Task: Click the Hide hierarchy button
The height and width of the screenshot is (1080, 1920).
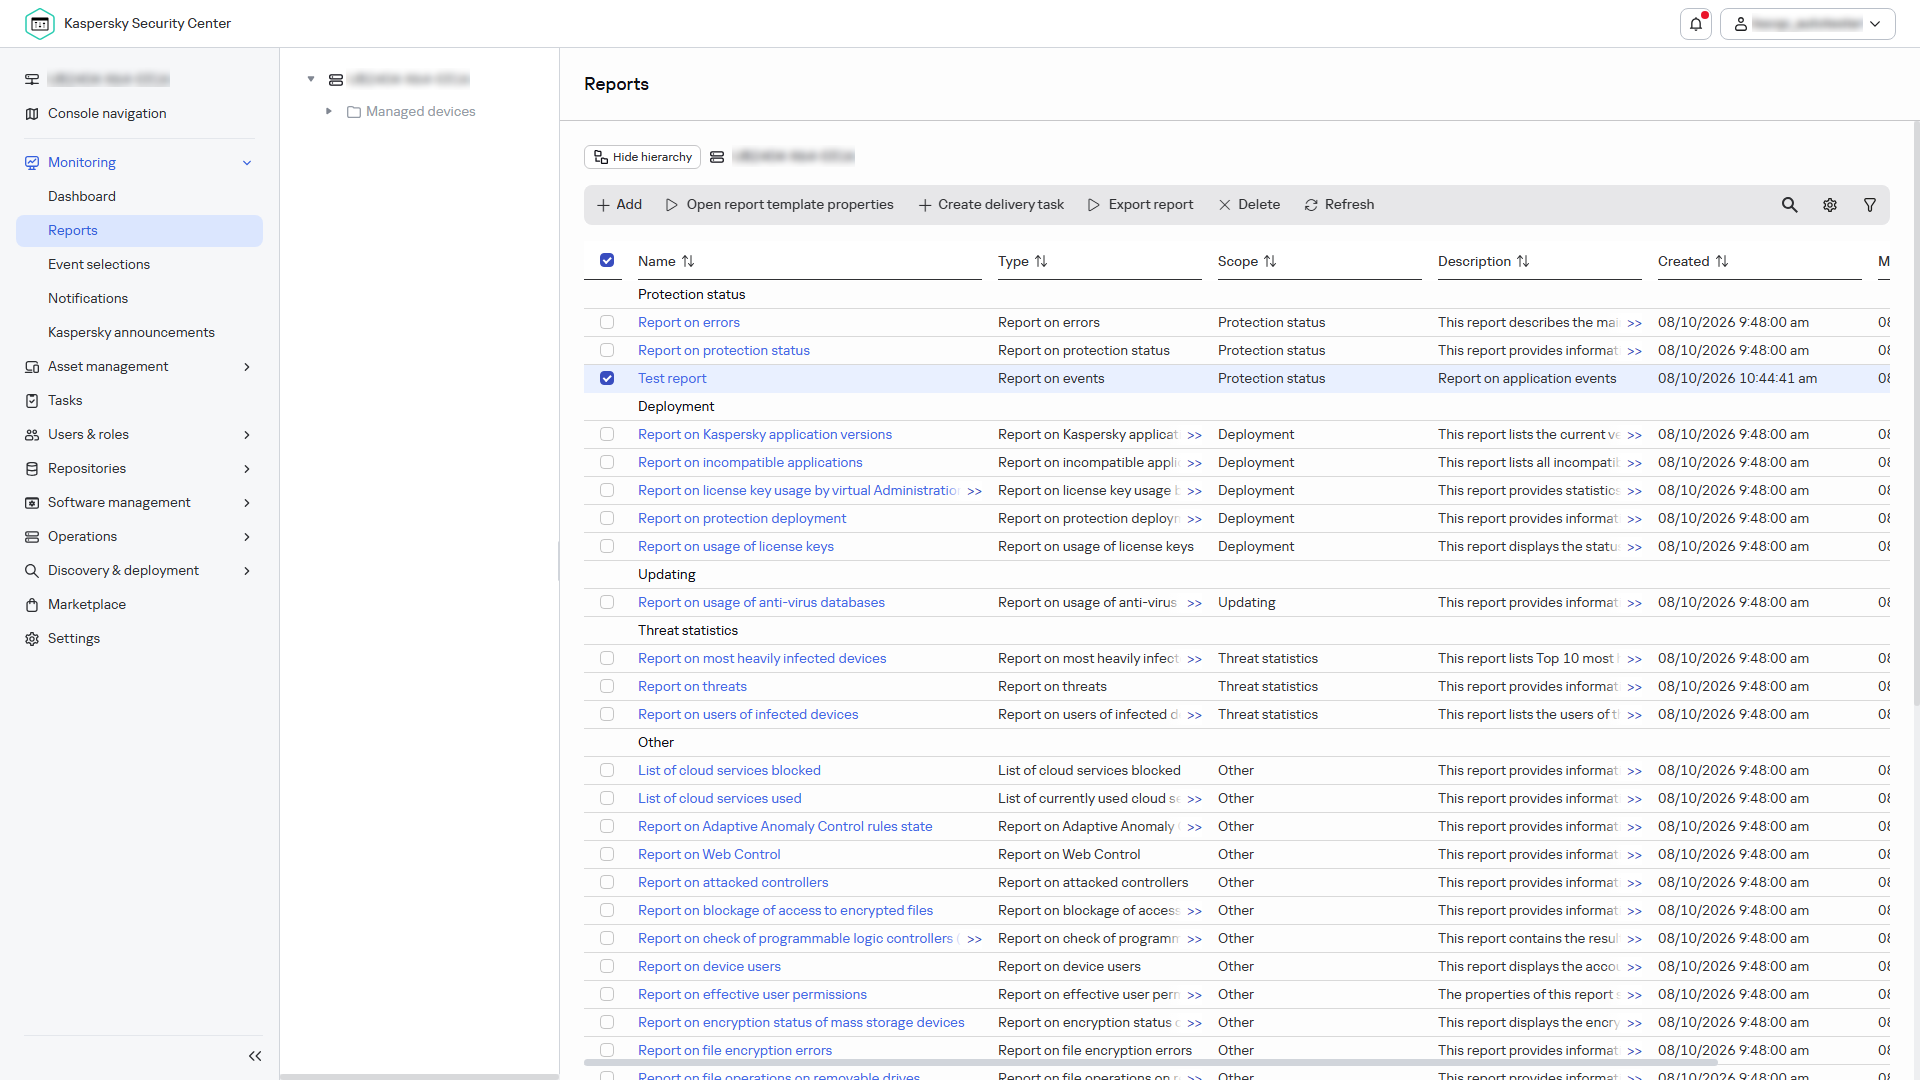Action: [x=642, y=157]
